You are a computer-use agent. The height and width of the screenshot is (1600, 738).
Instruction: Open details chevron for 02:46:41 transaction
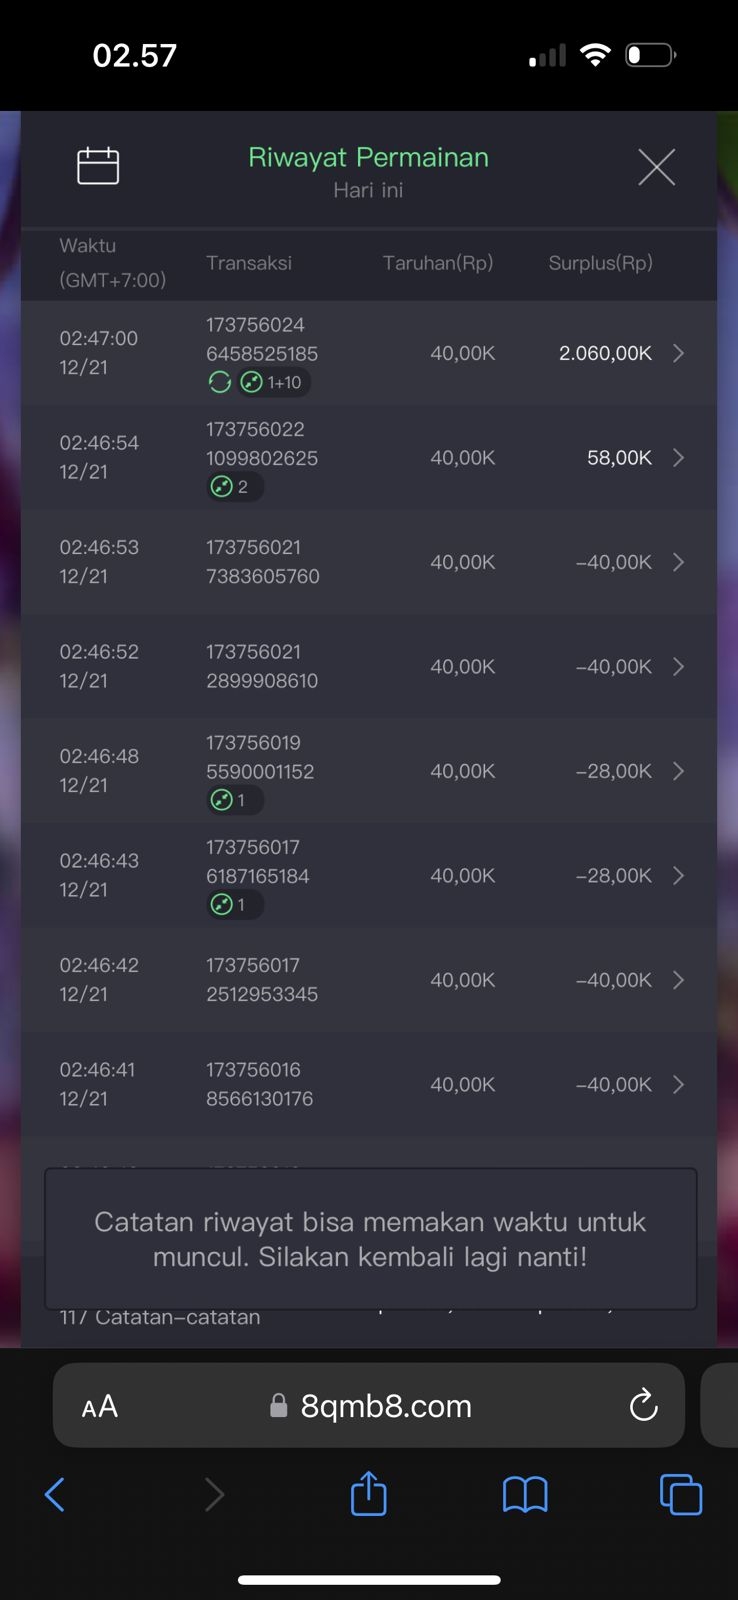[678, 1084]
